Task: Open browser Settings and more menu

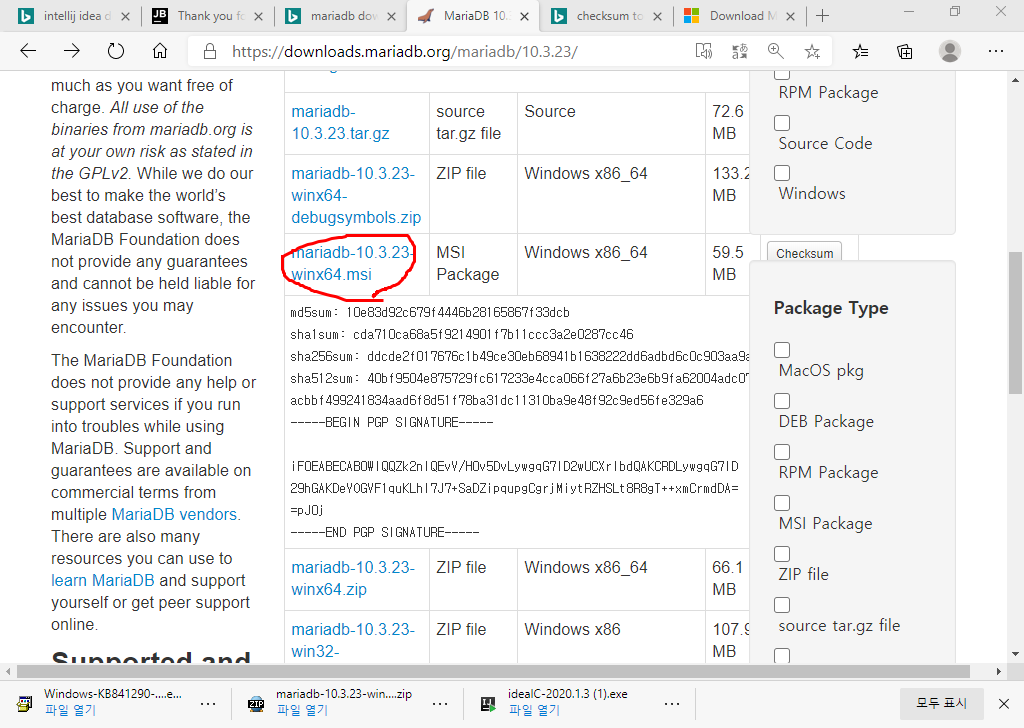Action: [995, 51]
